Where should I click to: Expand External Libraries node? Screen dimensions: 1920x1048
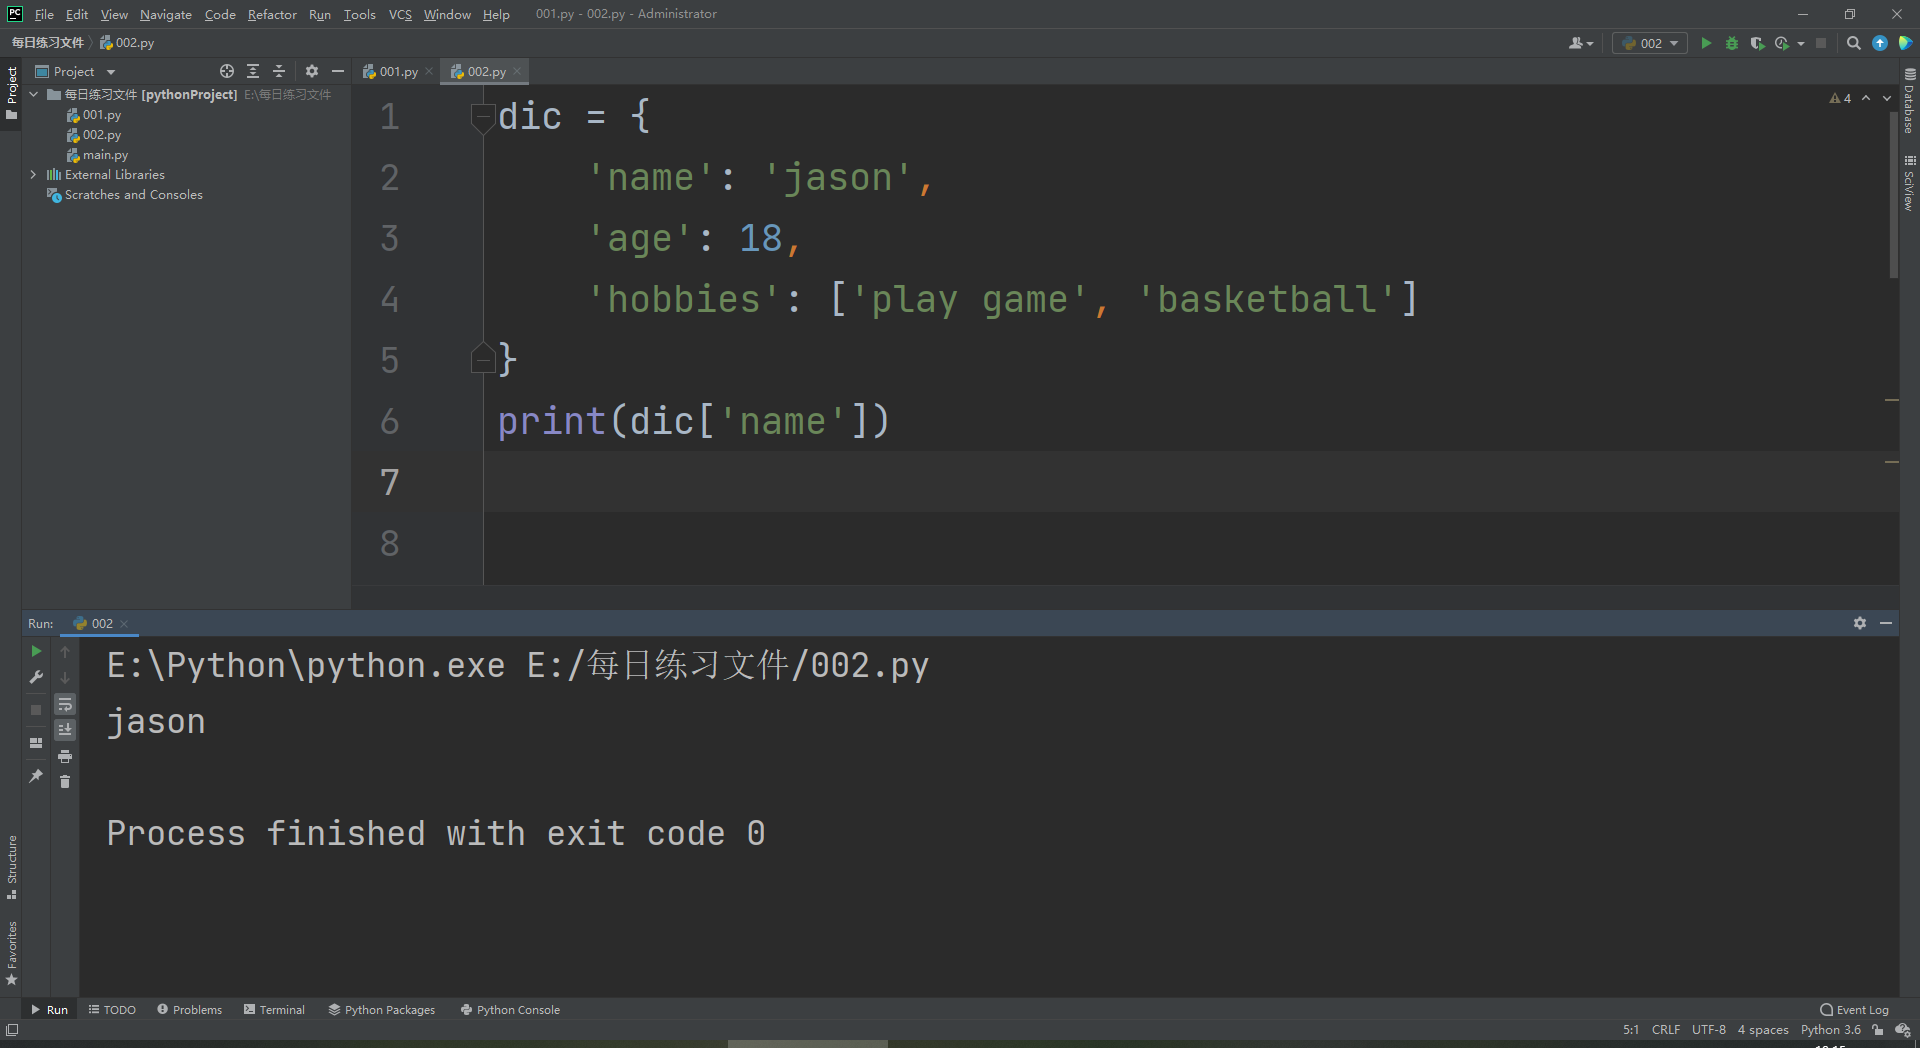[34, 174]
